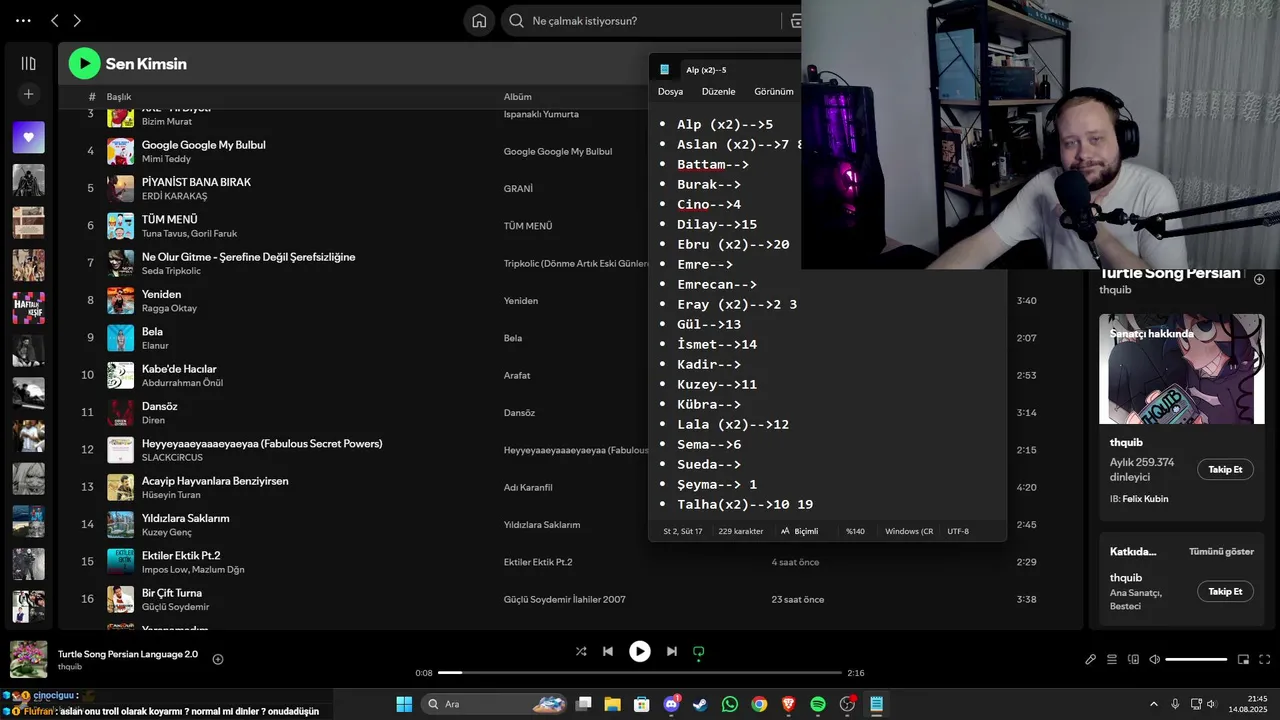Open artist link 'Diren'
This screenshot has width=1280, height=720.
[x=153, y=420]
